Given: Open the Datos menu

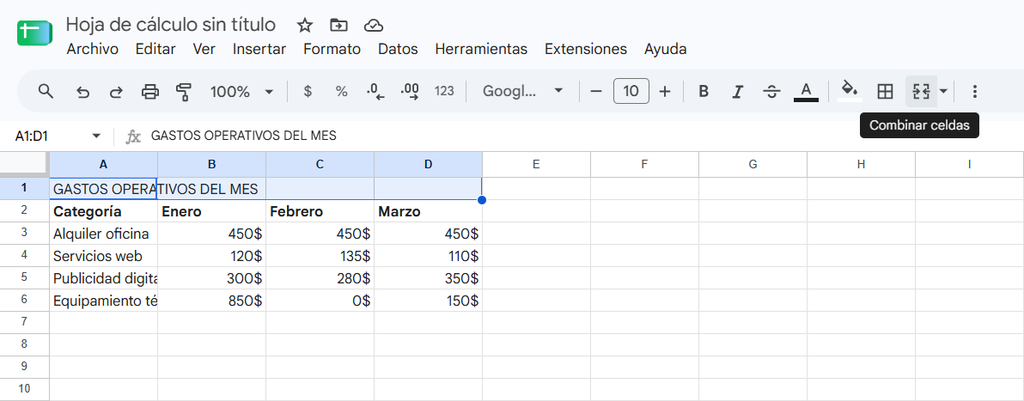Looking at the screenshot, I should click(x=398, y=49).
